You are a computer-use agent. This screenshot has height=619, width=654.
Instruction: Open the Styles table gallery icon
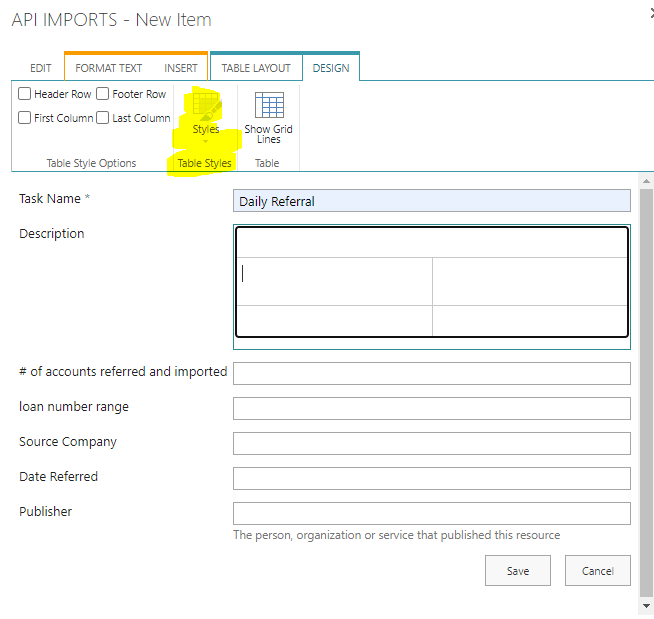(x=206, y=105)
